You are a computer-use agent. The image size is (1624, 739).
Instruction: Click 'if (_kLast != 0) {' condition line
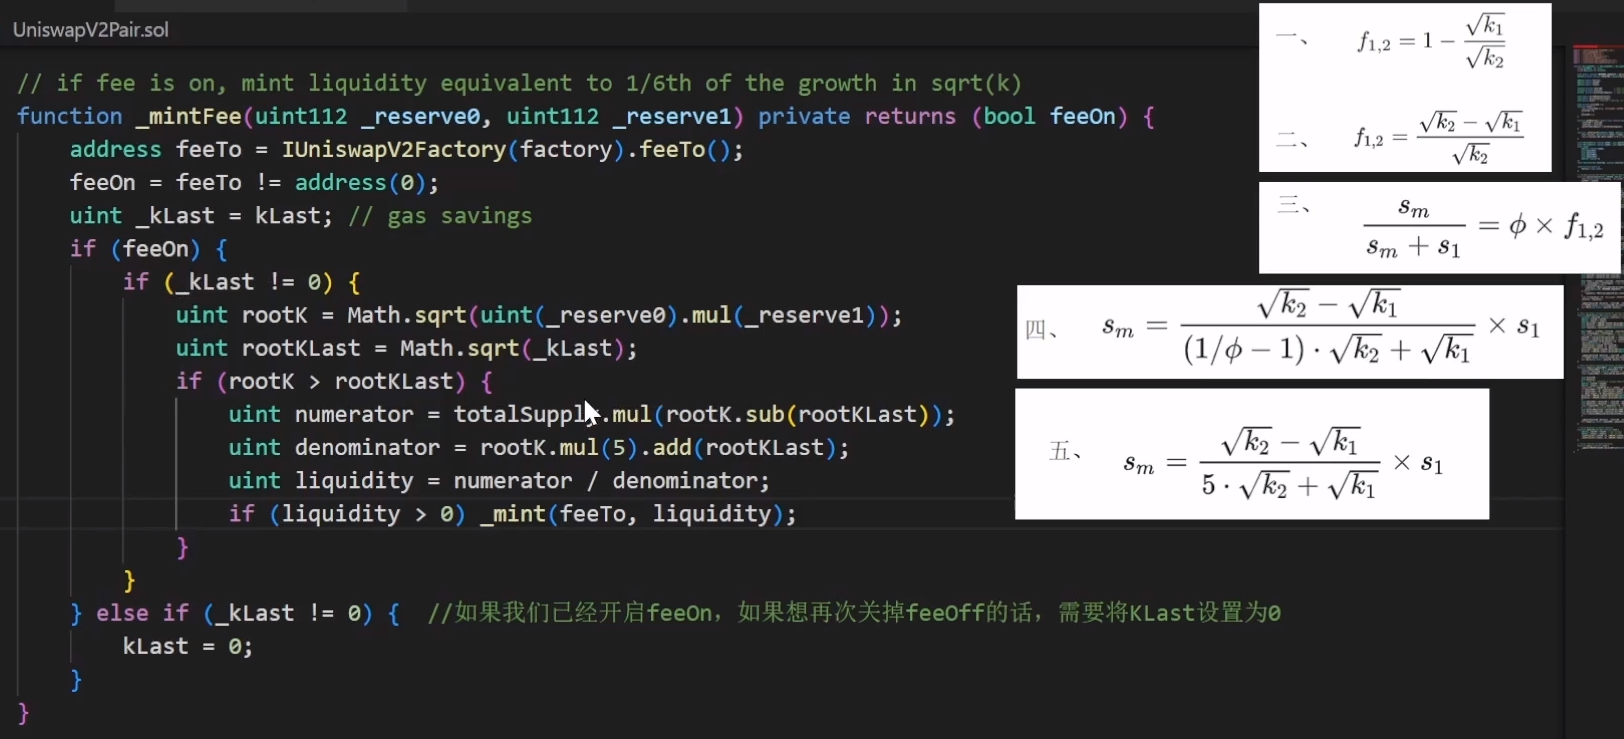[242, 282]
